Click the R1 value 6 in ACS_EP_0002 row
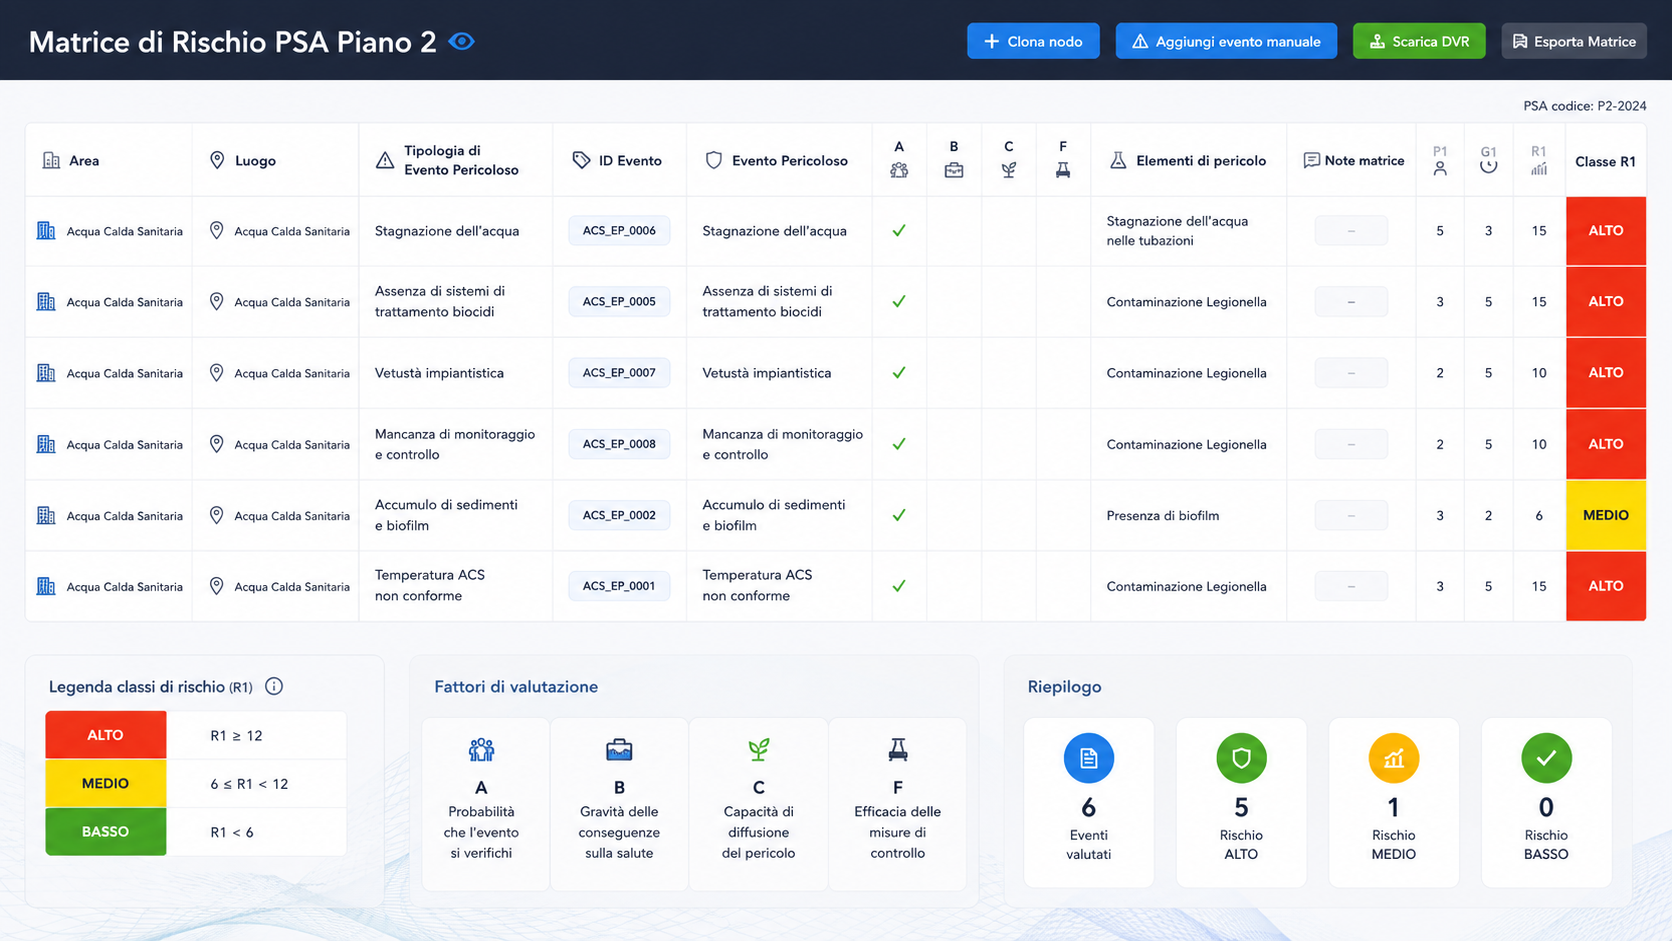Image resolution: width=1672 pixels, height=941 pixels. pyautogui.click(x=1539, y=515)
